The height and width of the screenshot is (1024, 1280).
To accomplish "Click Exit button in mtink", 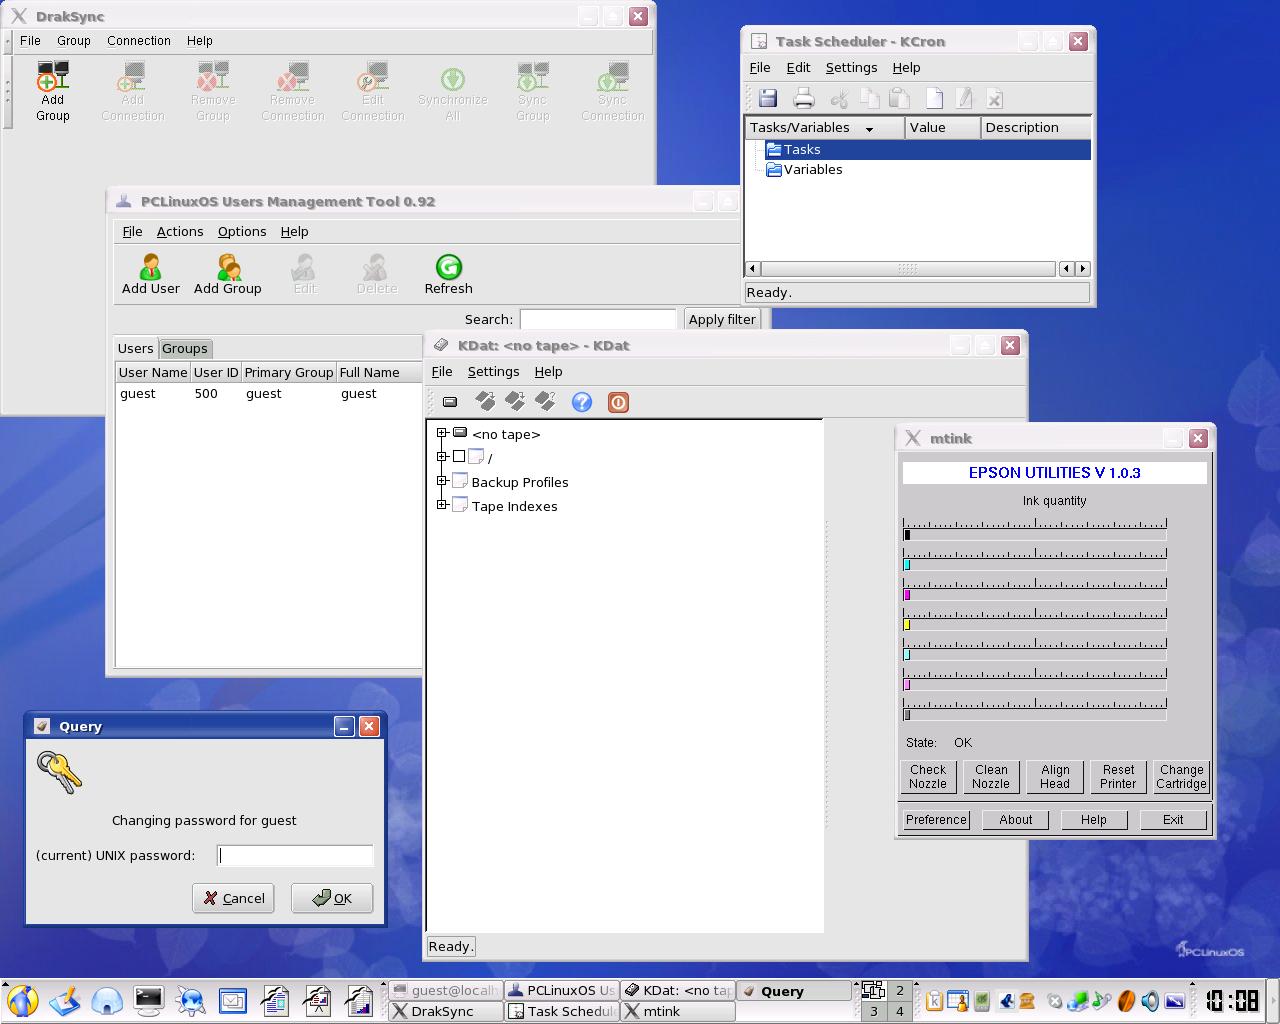I will click(1173, 820).
